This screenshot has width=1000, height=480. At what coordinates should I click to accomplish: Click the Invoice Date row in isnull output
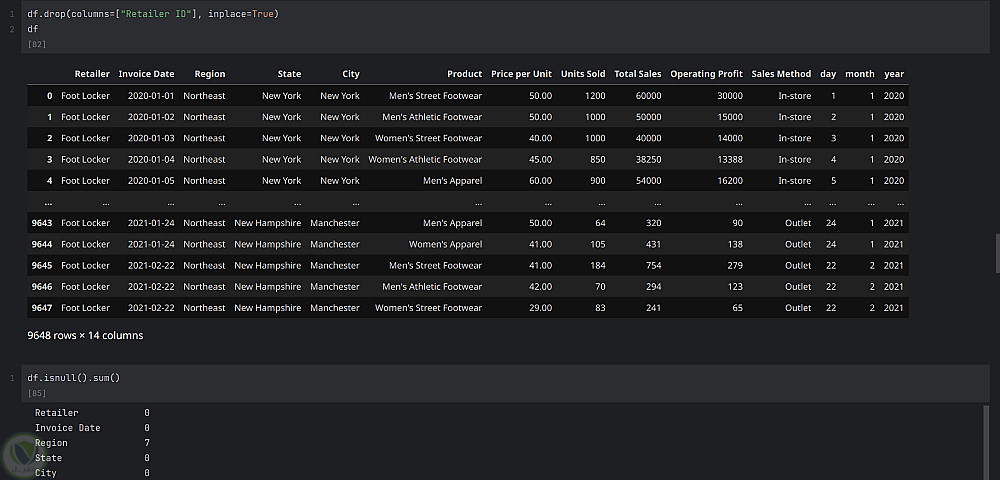tap(92, 428)
